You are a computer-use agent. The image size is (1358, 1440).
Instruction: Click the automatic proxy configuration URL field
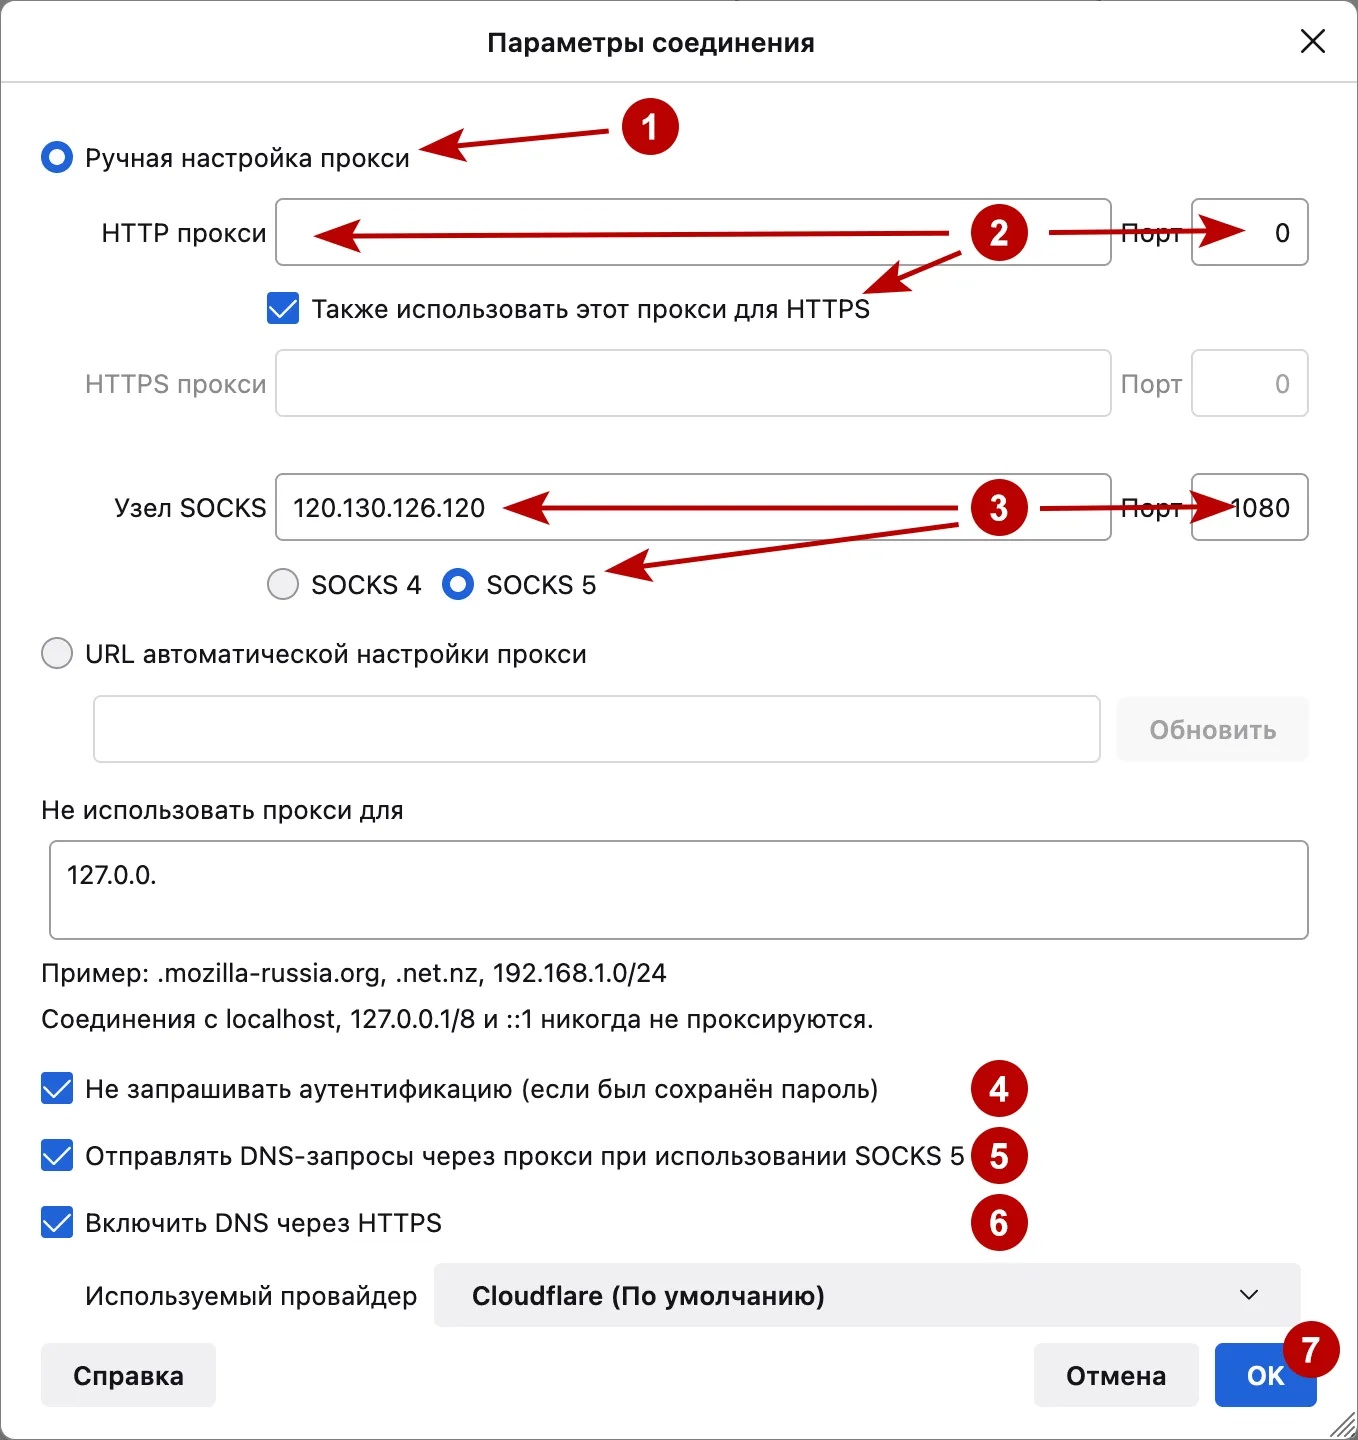pos(596,729)
